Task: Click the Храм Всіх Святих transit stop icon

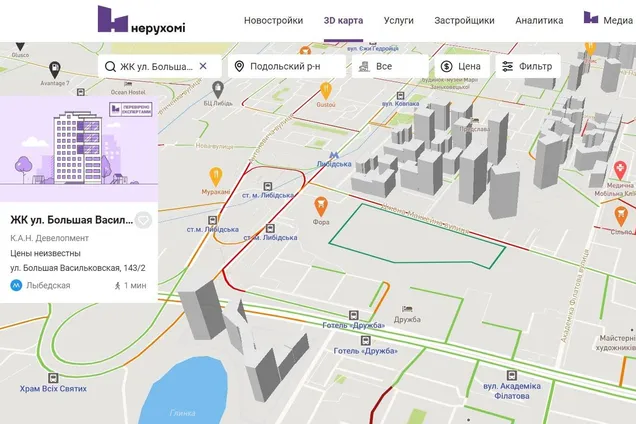Action: 54,378
